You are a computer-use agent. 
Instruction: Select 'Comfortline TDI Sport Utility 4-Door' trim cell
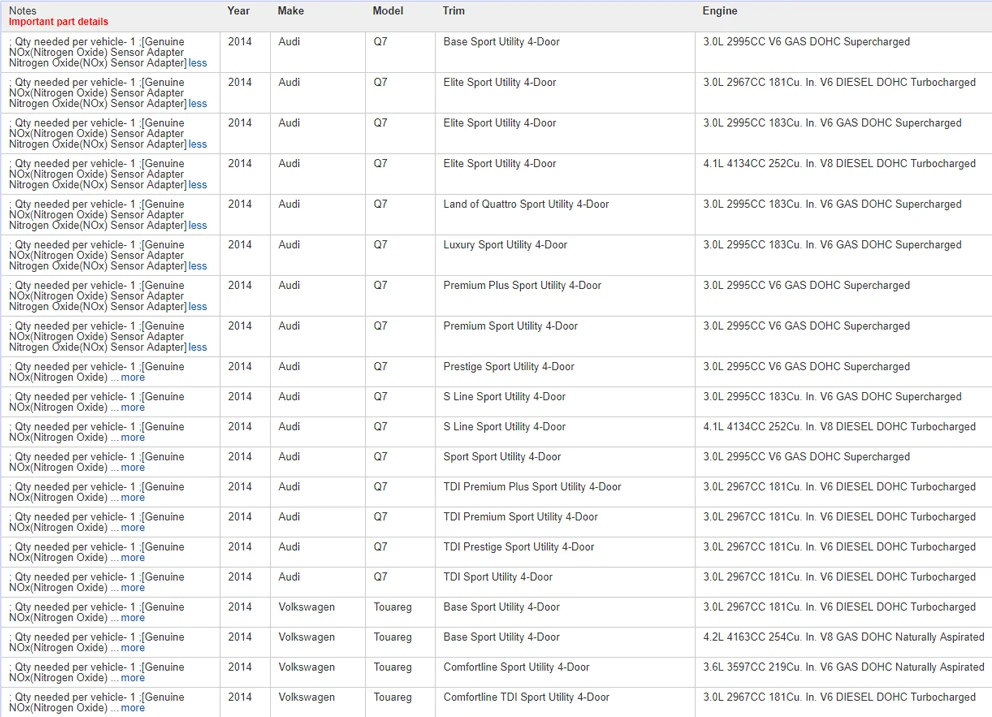[x=526, y=697]
